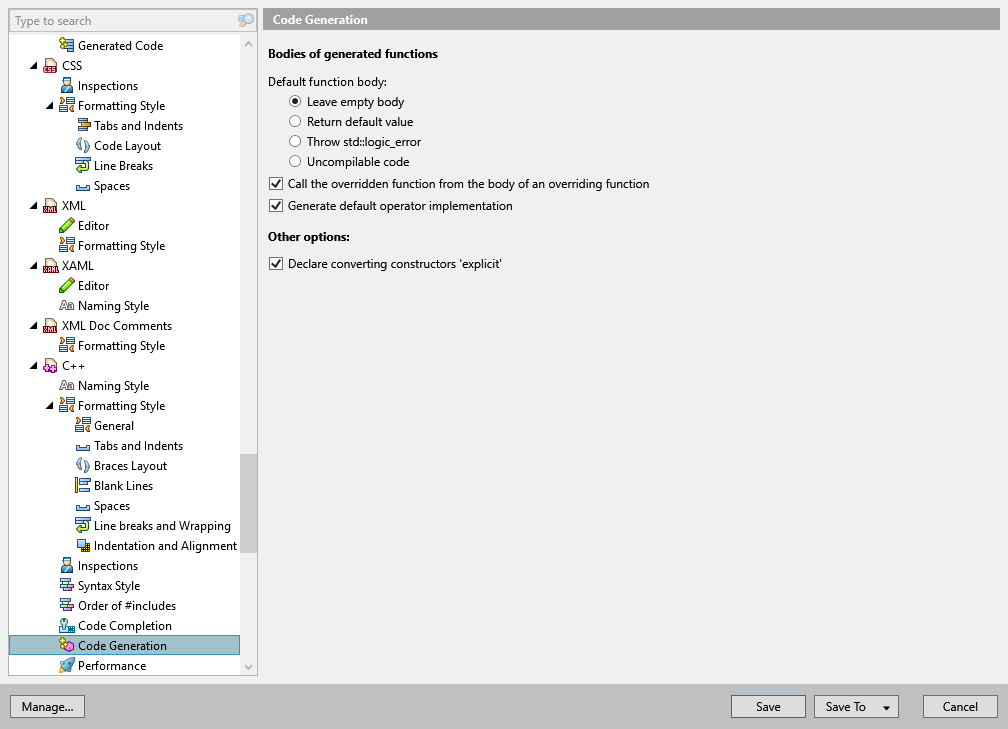Uncheck Generate default operator implementation
Screen dimensions: 1008x729
(x=275, y=205)
